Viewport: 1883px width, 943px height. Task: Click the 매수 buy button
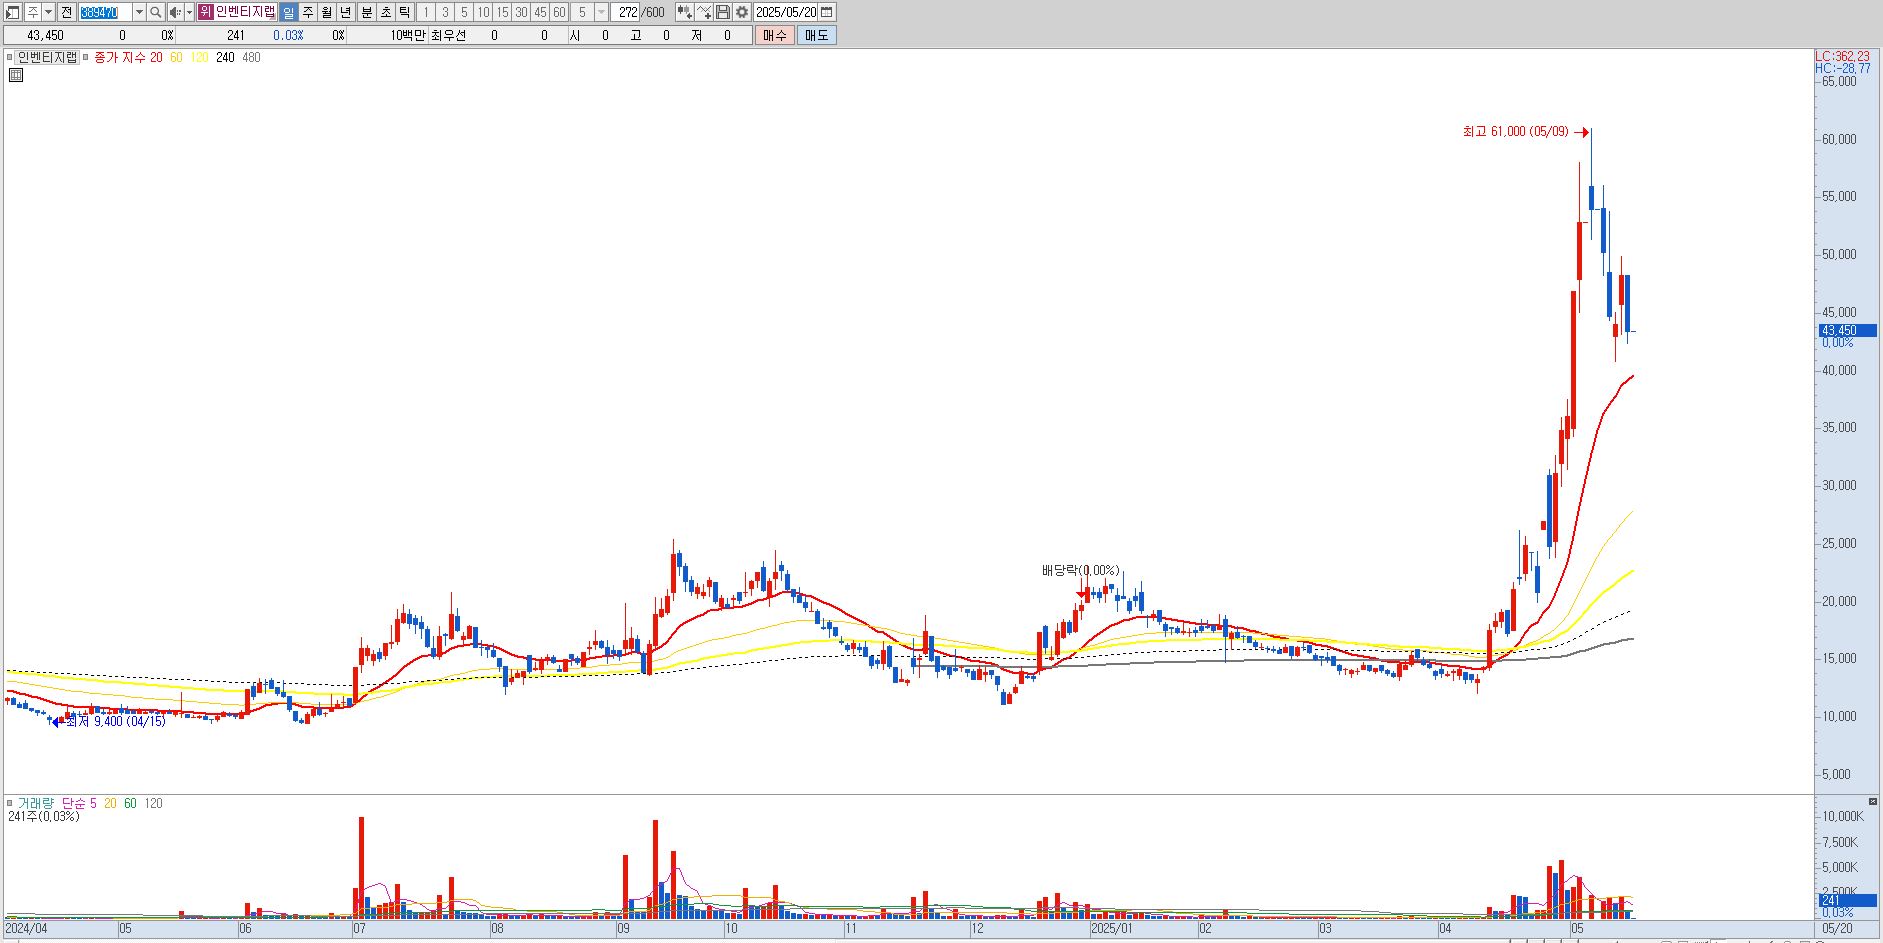[775, 35]
